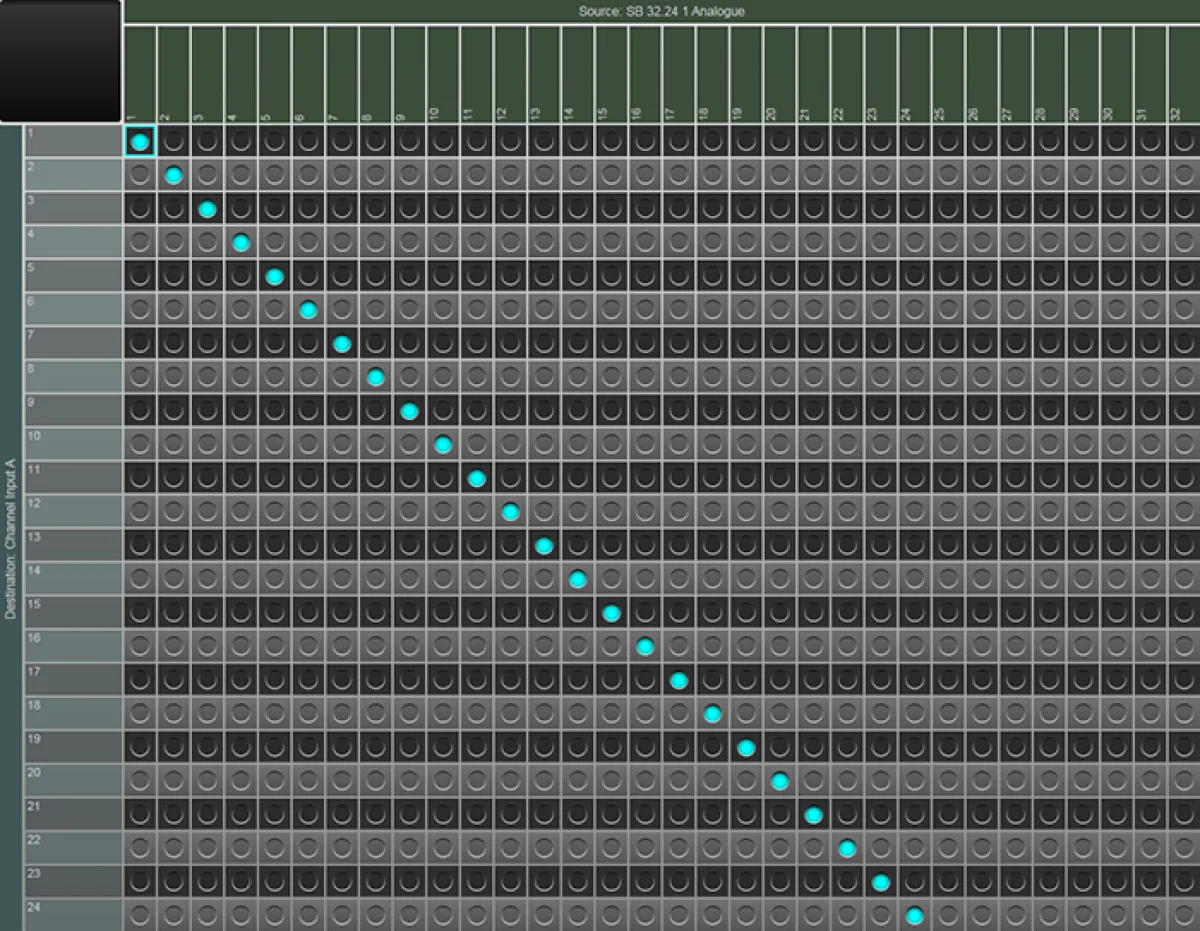Unpatch source 2 from channel input 2
The width and height of the screenshot is (1200, 931).
[174, 176]
